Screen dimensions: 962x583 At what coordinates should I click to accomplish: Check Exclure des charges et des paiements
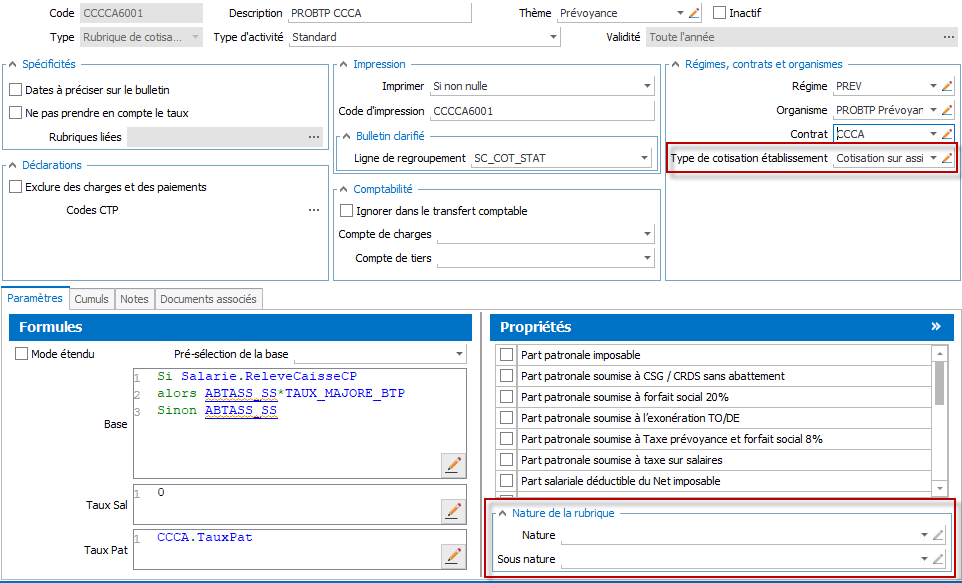click(15, 187)
